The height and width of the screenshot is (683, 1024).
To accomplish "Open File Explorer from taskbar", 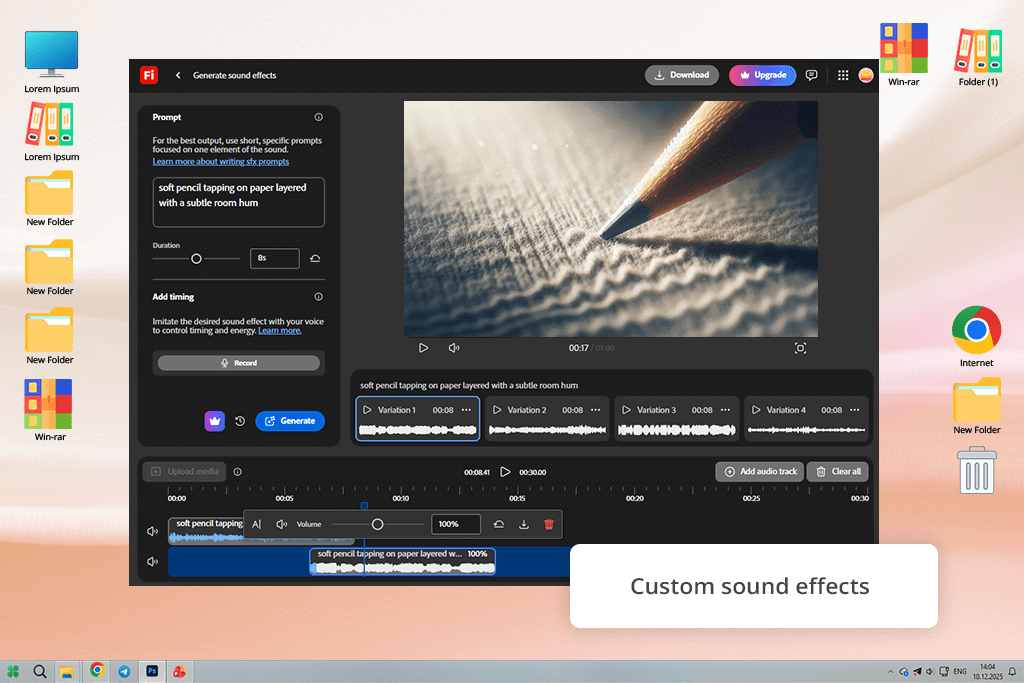I will coord(67,671).
